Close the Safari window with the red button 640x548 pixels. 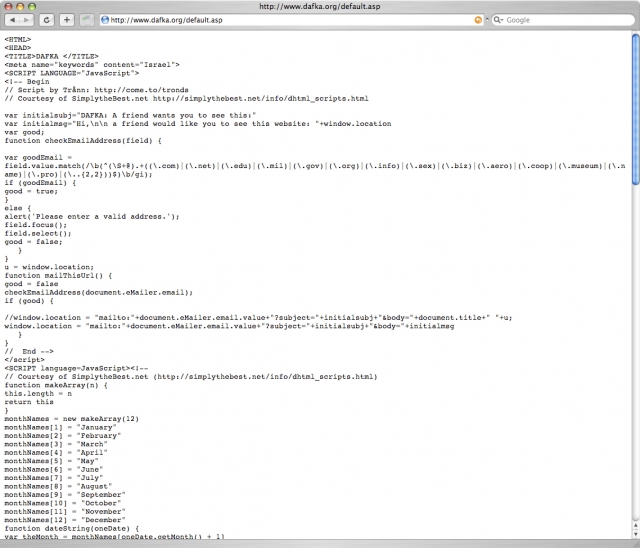tap(9, 6)
